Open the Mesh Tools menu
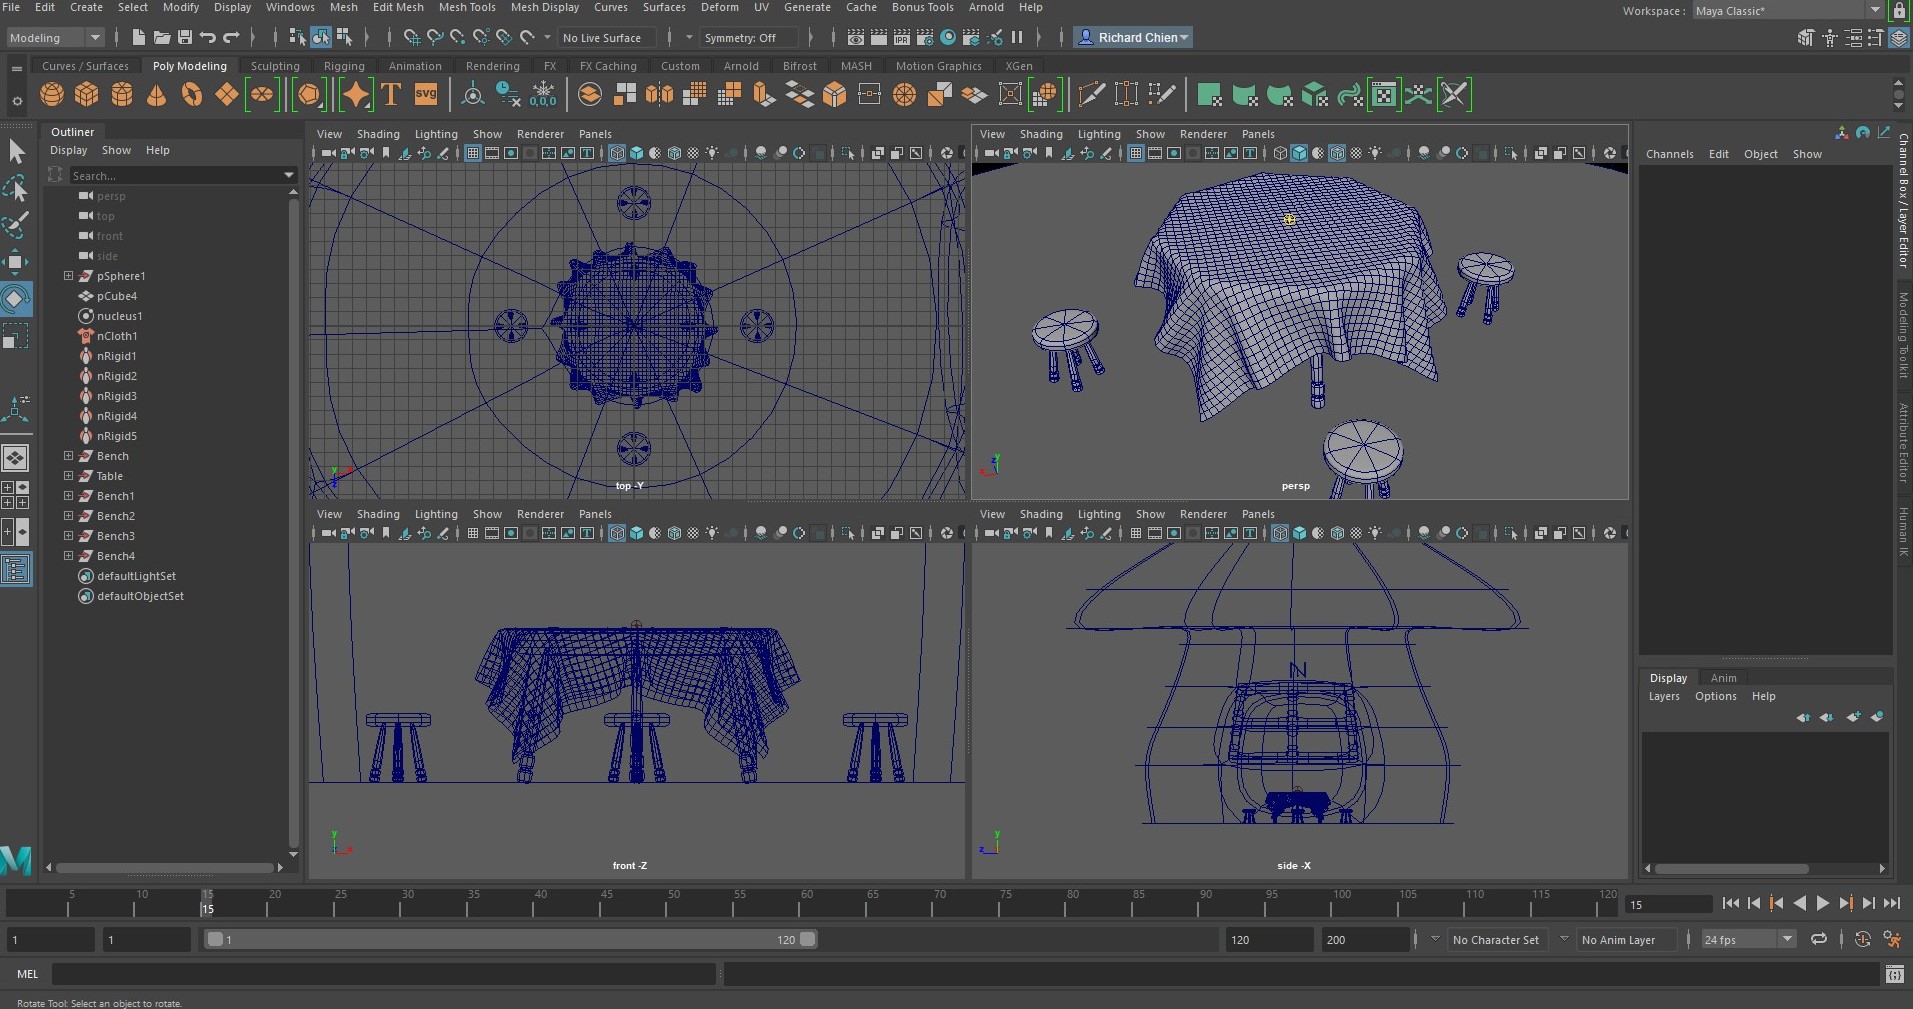This screenshot has height=1009, width=1913. (x=467, y=7)
